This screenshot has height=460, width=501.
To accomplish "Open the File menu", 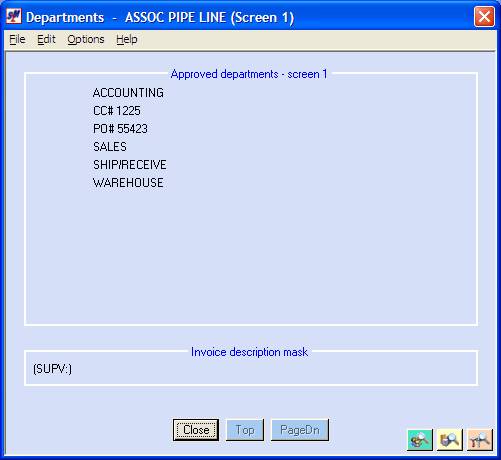I will (x=17, y=39).
